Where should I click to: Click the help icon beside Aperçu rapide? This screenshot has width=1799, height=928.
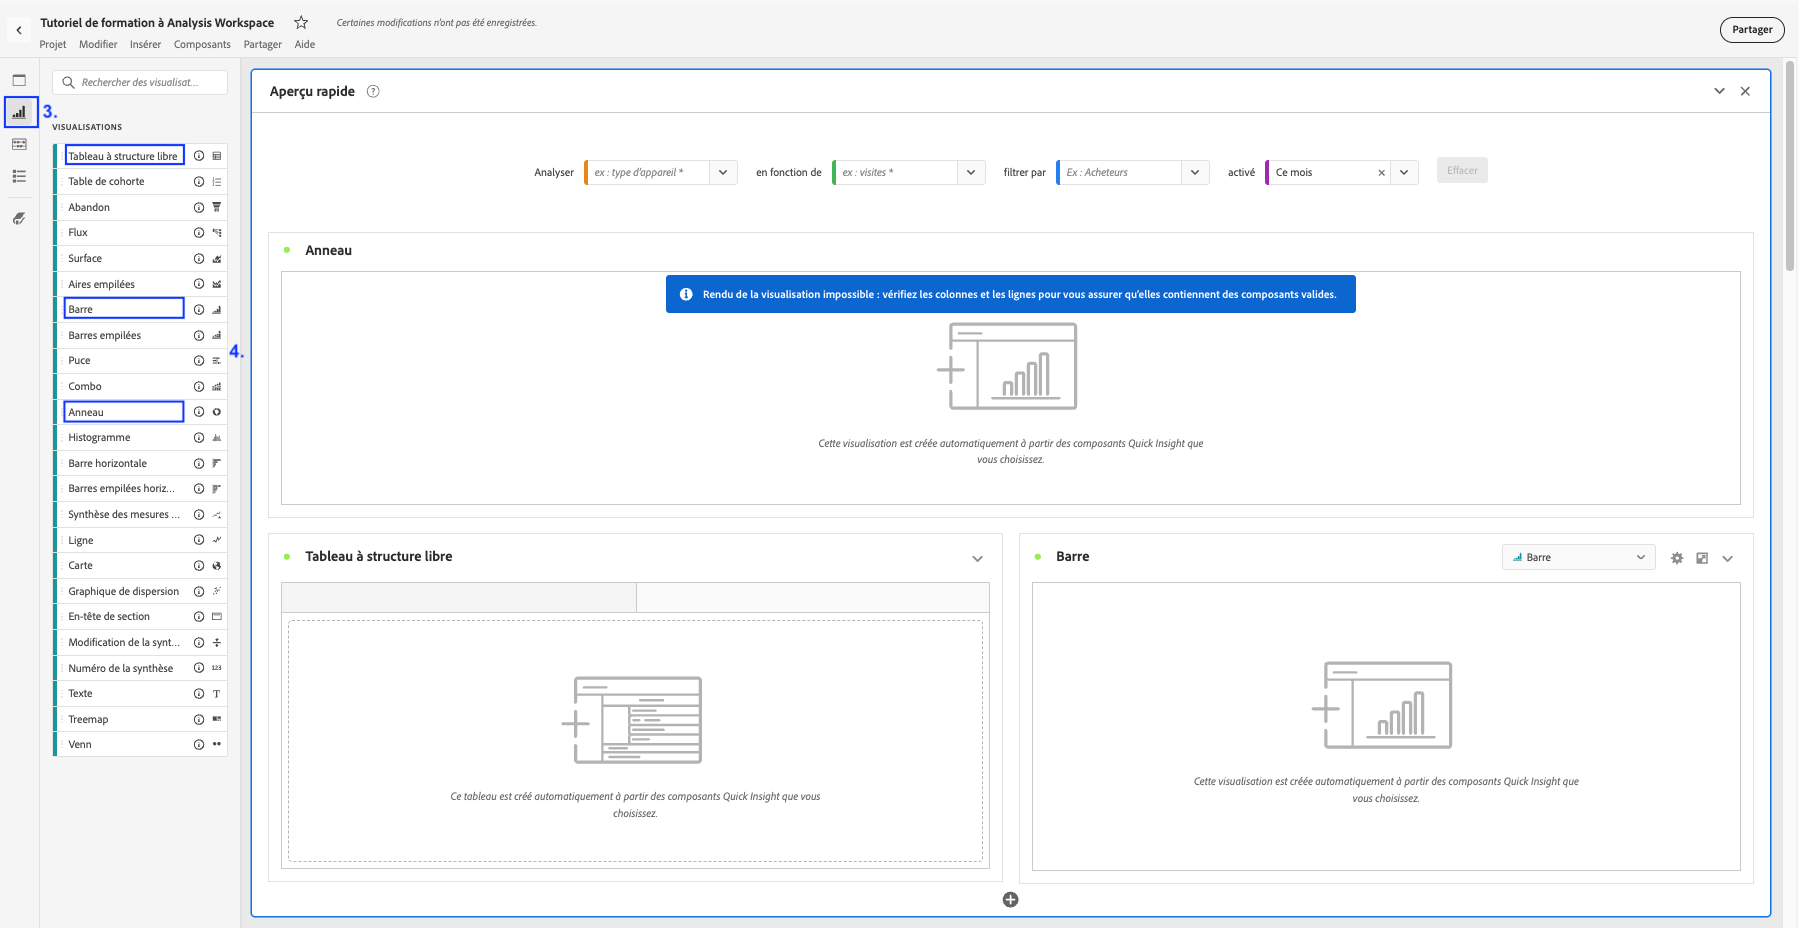click(373, 91)
